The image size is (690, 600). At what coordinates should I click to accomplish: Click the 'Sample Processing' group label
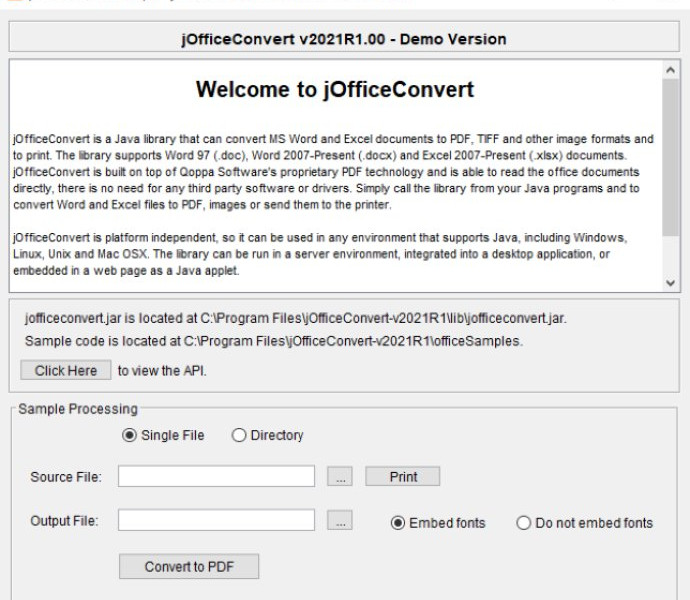pos(78,409)
